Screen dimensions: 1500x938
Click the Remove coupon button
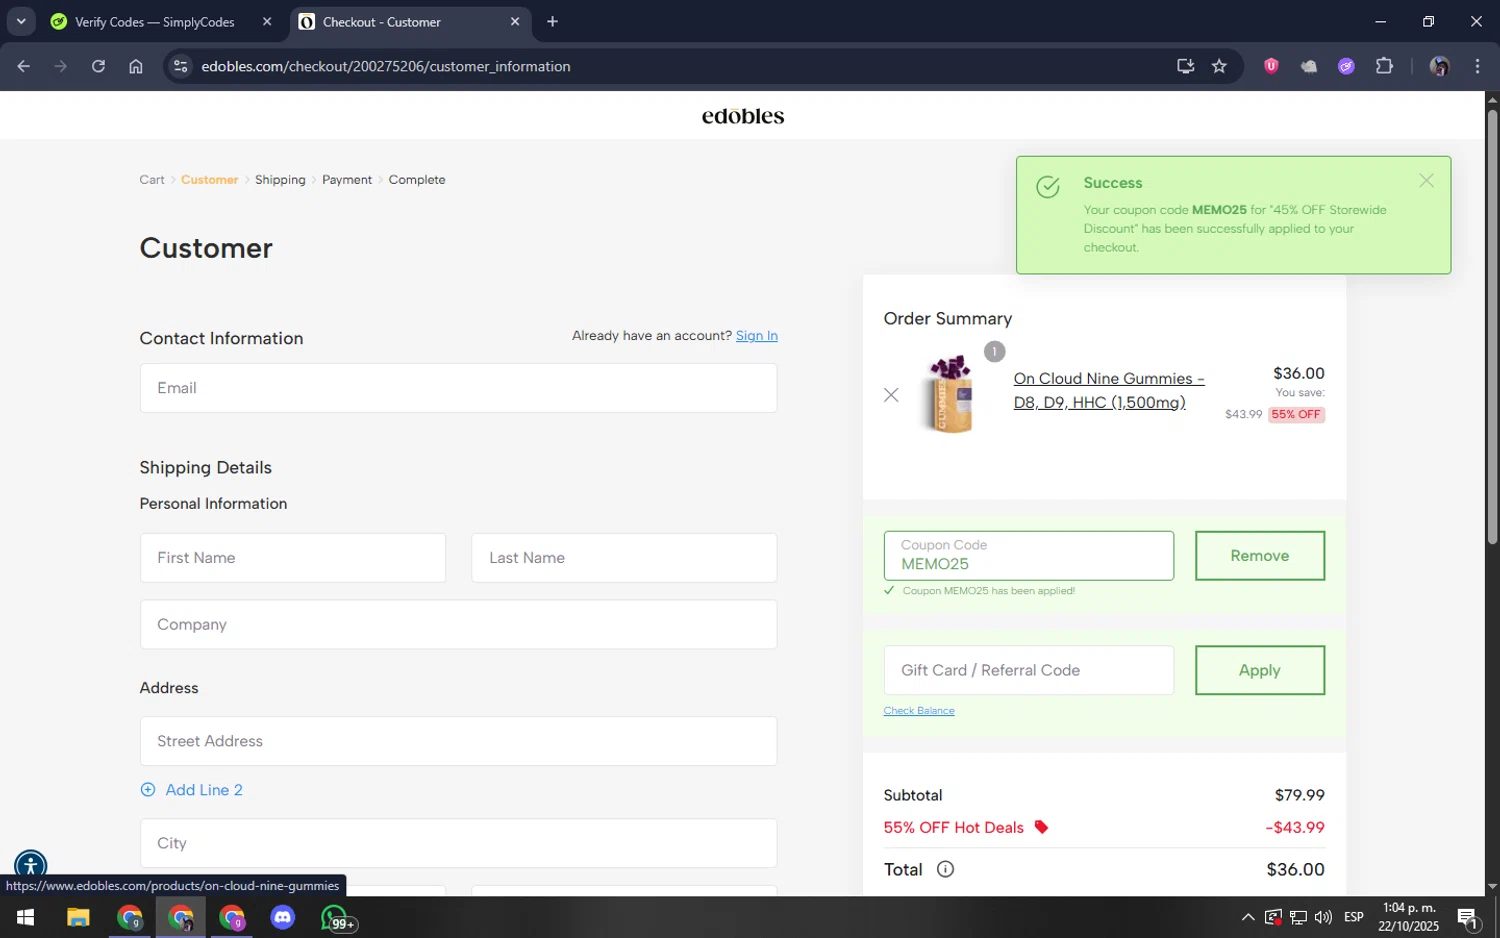(1260, 555)
